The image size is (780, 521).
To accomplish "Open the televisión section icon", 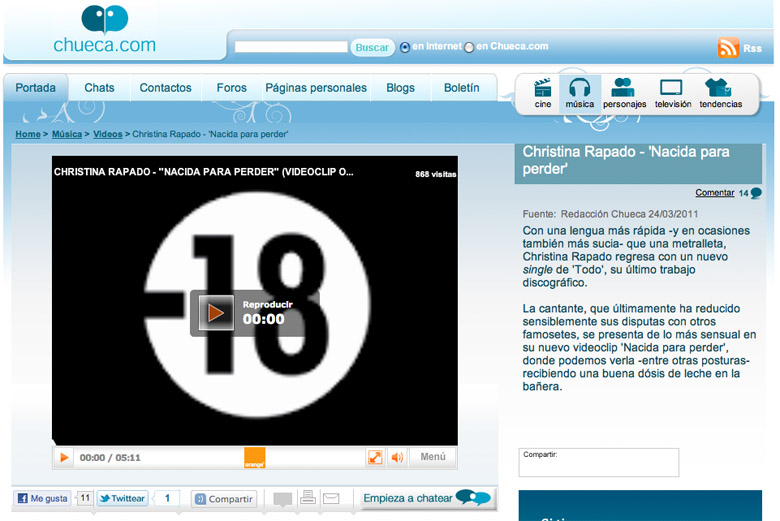I will coord(673,93).
